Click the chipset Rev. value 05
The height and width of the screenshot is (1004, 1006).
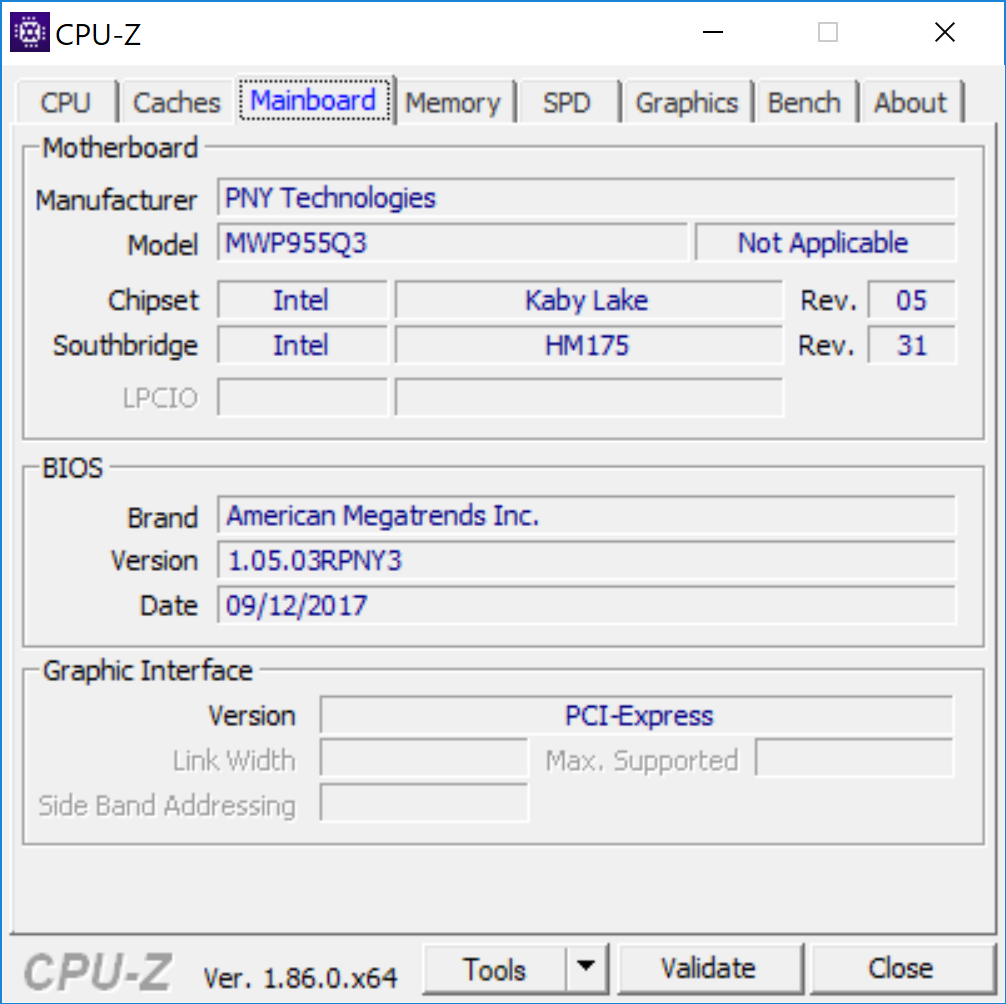click(x=912, y=300)
